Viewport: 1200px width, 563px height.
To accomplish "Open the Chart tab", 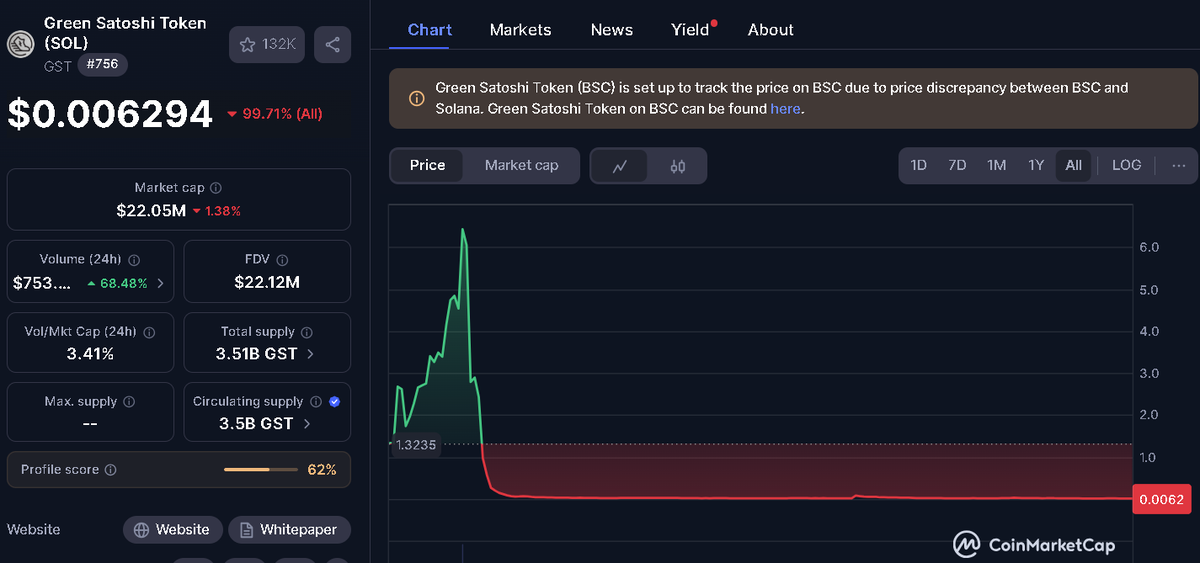I will coord(430,30).
